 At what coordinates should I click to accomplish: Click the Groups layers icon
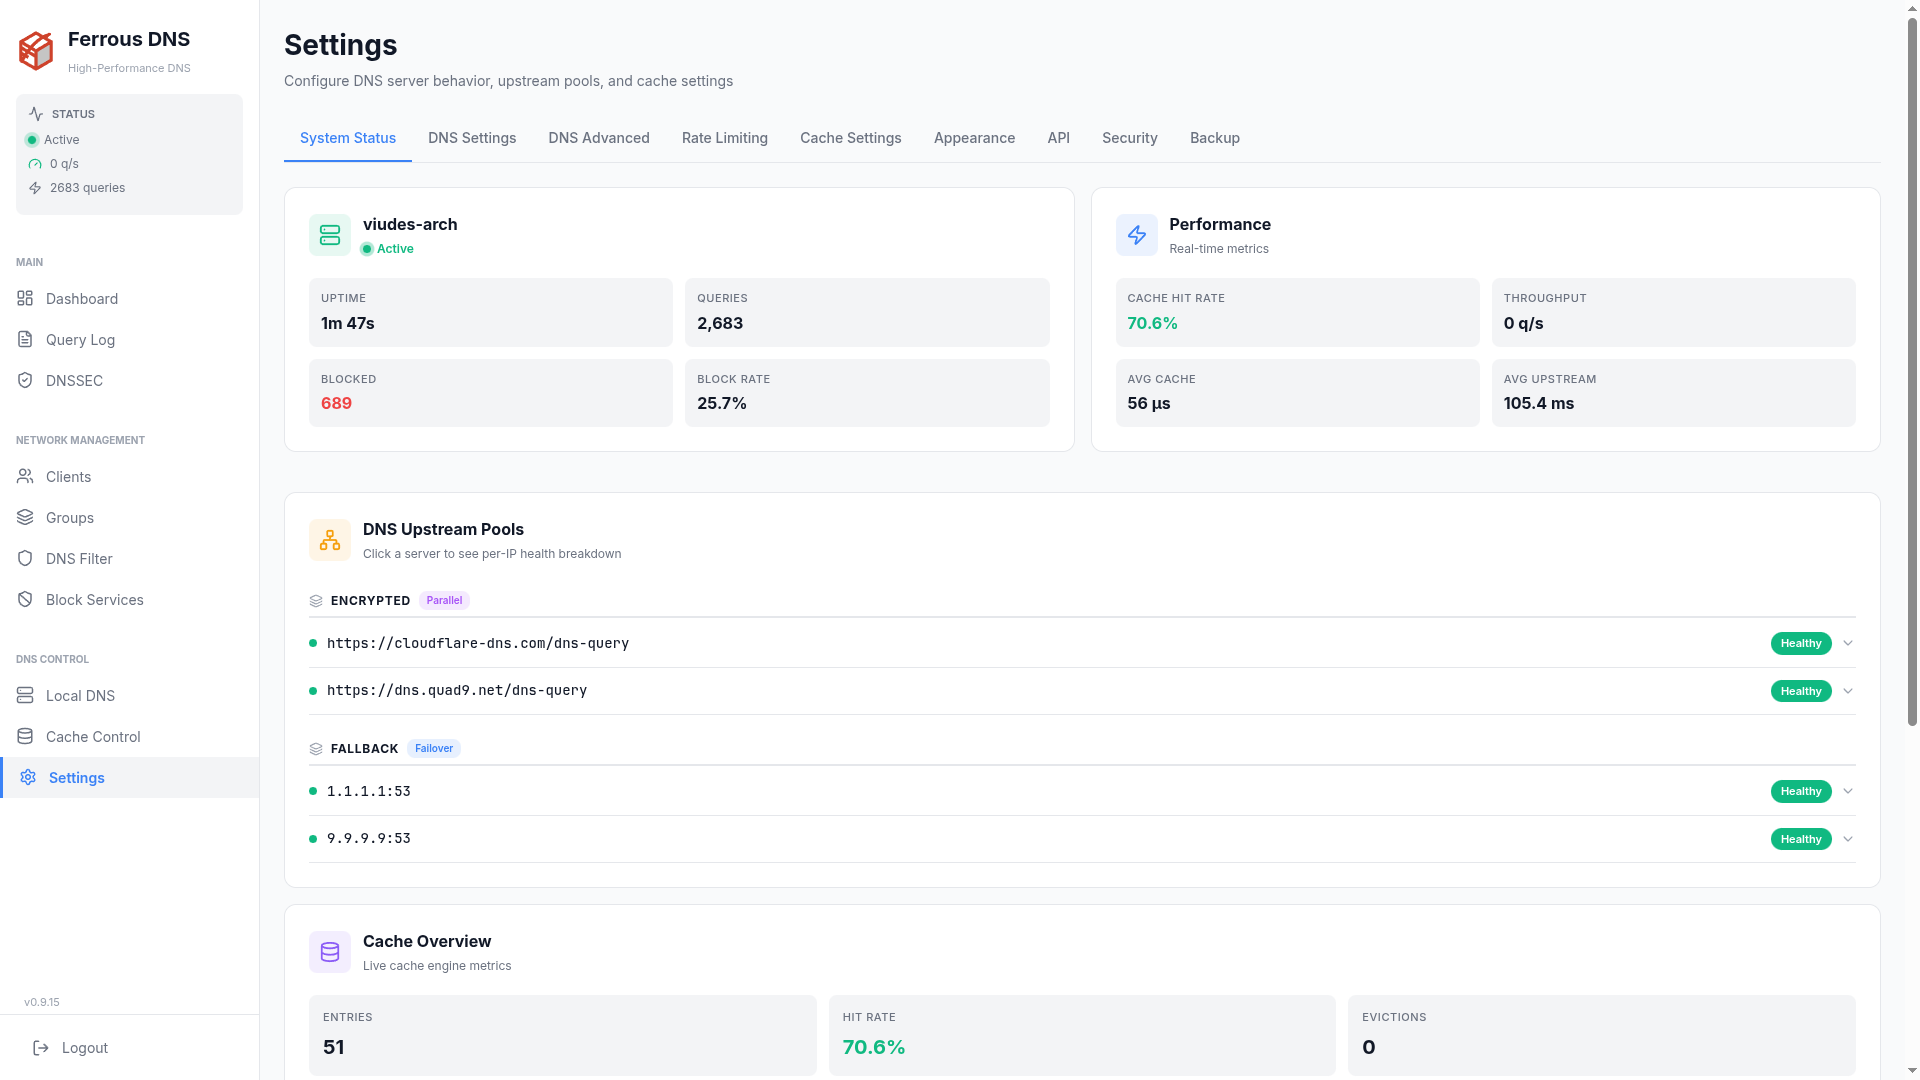(25, 517)
